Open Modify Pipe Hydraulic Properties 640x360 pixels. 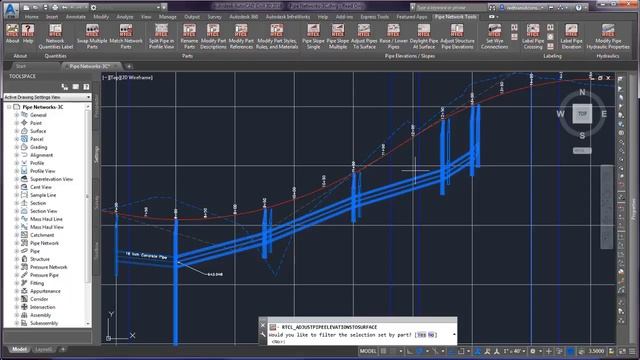(608, 36)
